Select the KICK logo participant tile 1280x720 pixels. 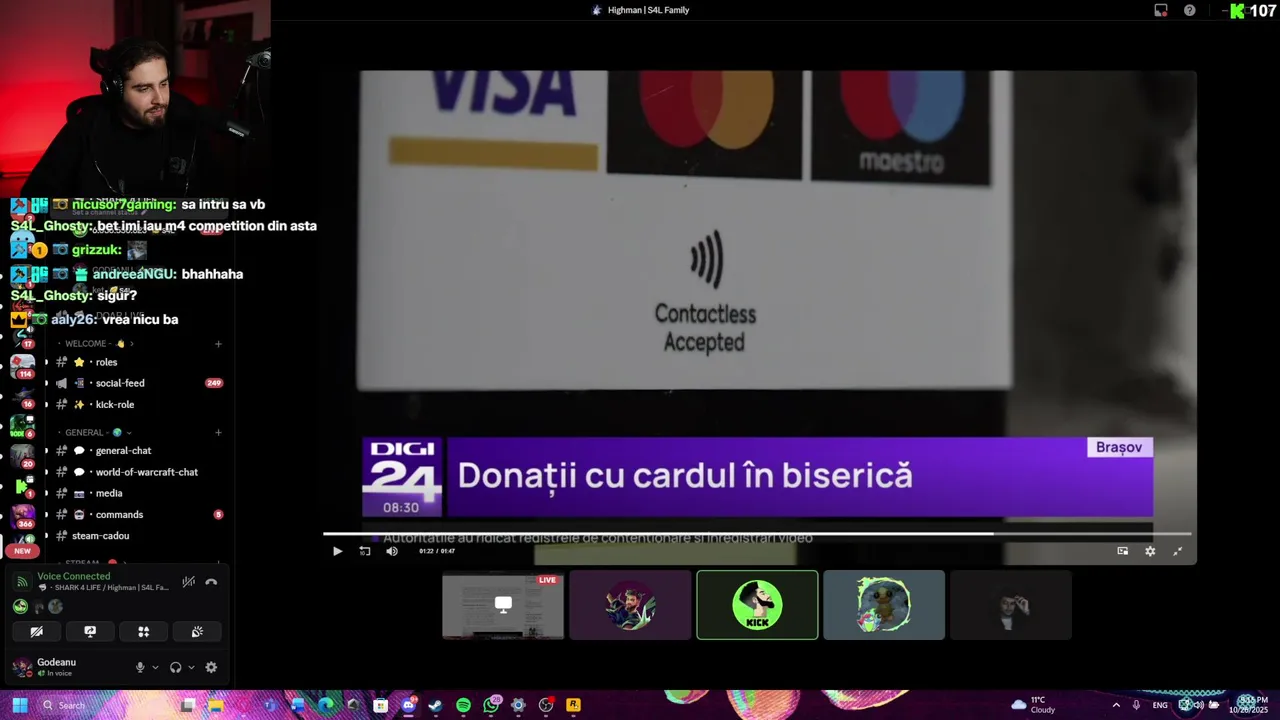(x=757, y=605)
